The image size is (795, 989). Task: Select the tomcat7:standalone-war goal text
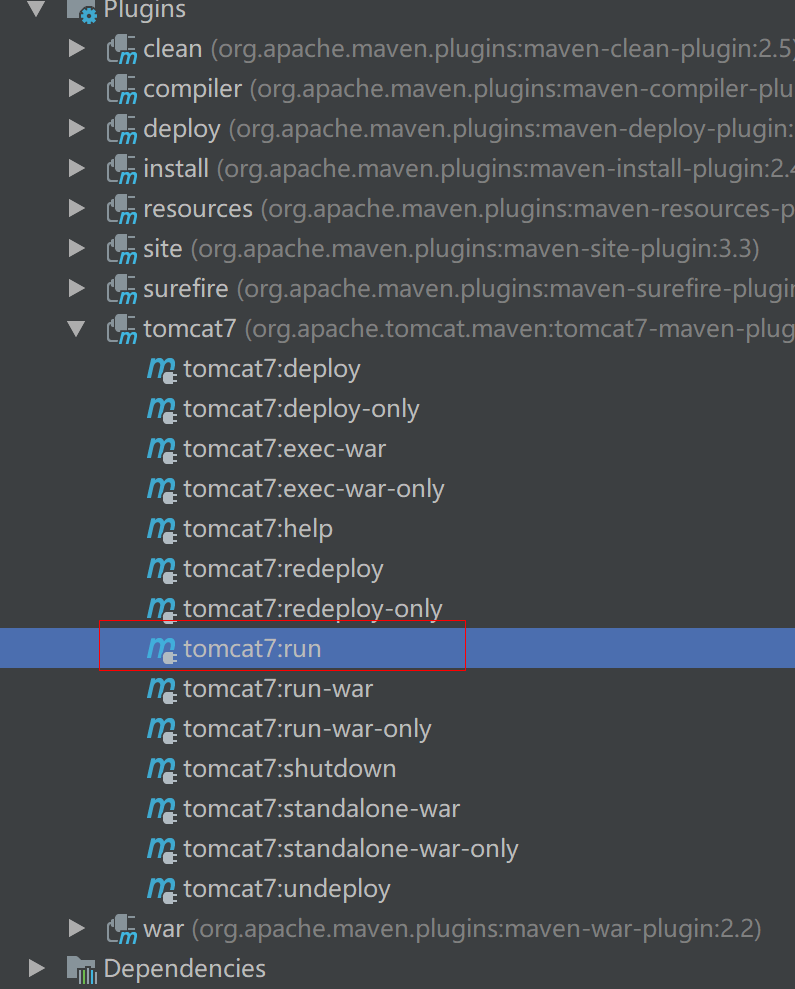click(x=322, y=809)
